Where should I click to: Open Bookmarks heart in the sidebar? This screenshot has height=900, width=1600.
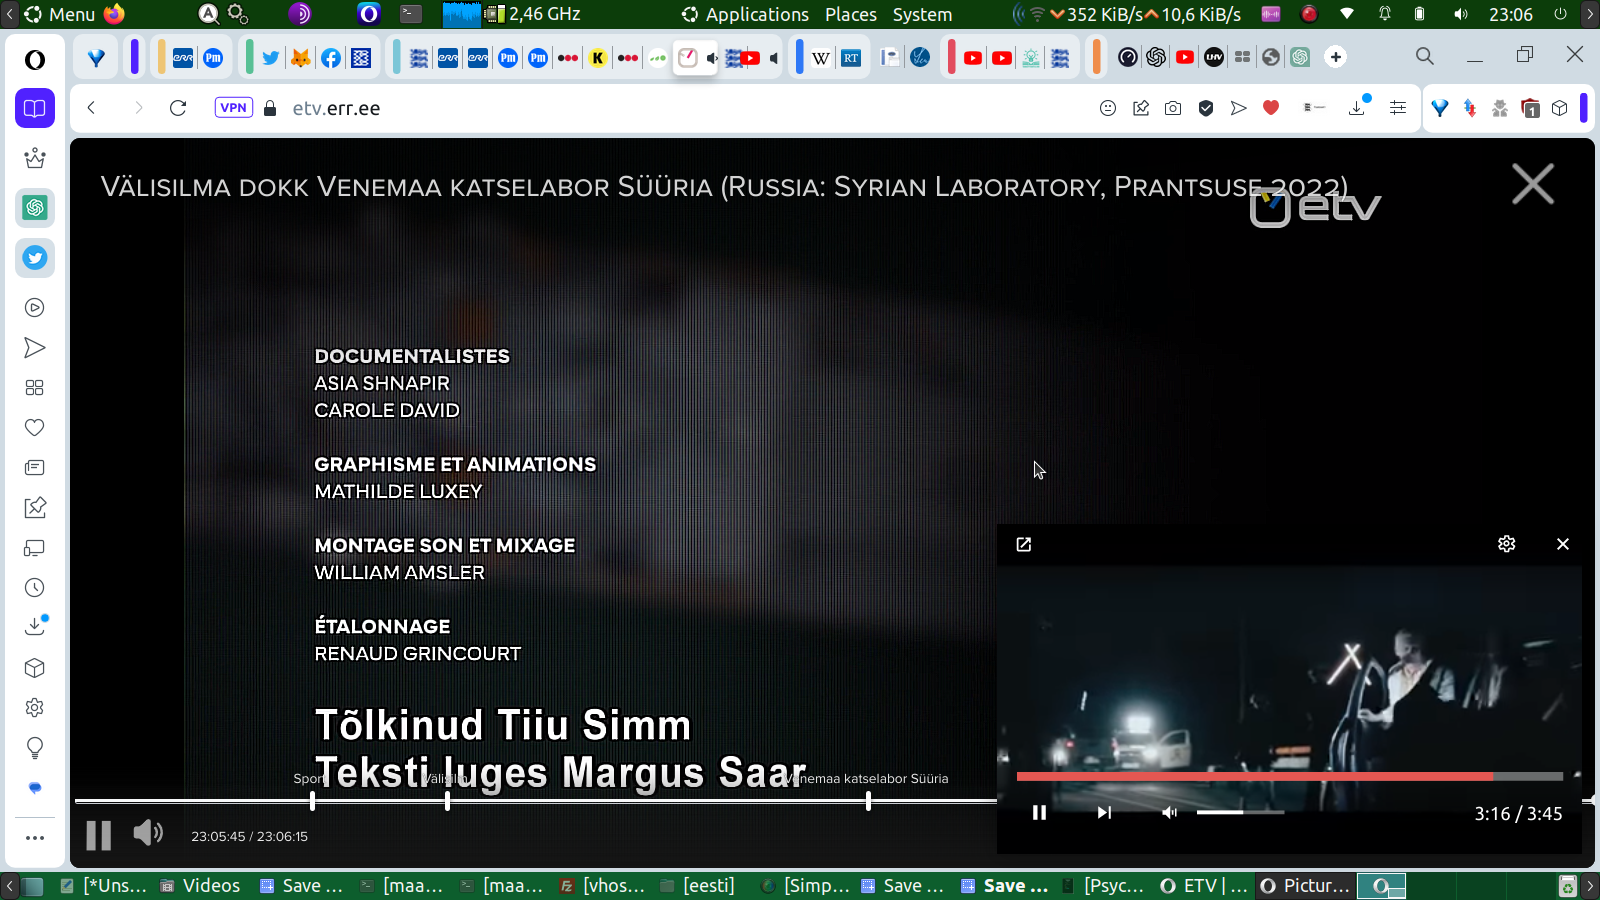click(x=35, y=428)
